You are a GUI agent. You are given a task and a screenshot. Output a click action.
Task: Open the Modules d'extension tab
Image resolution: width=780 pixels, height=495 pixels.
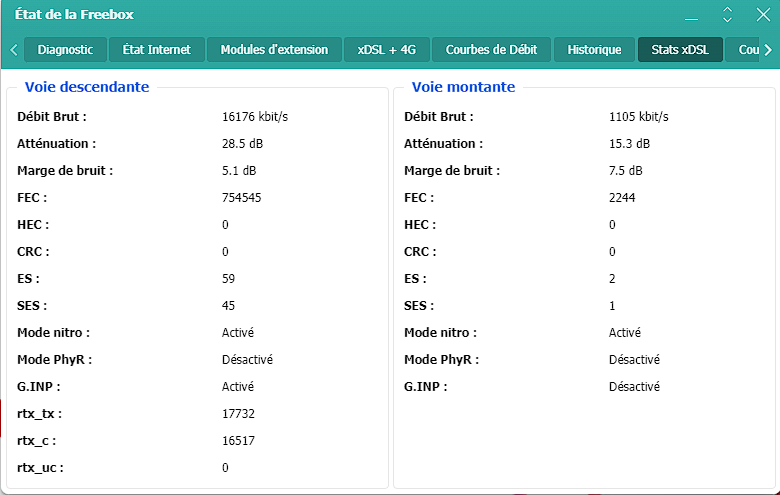click(274, 50)
